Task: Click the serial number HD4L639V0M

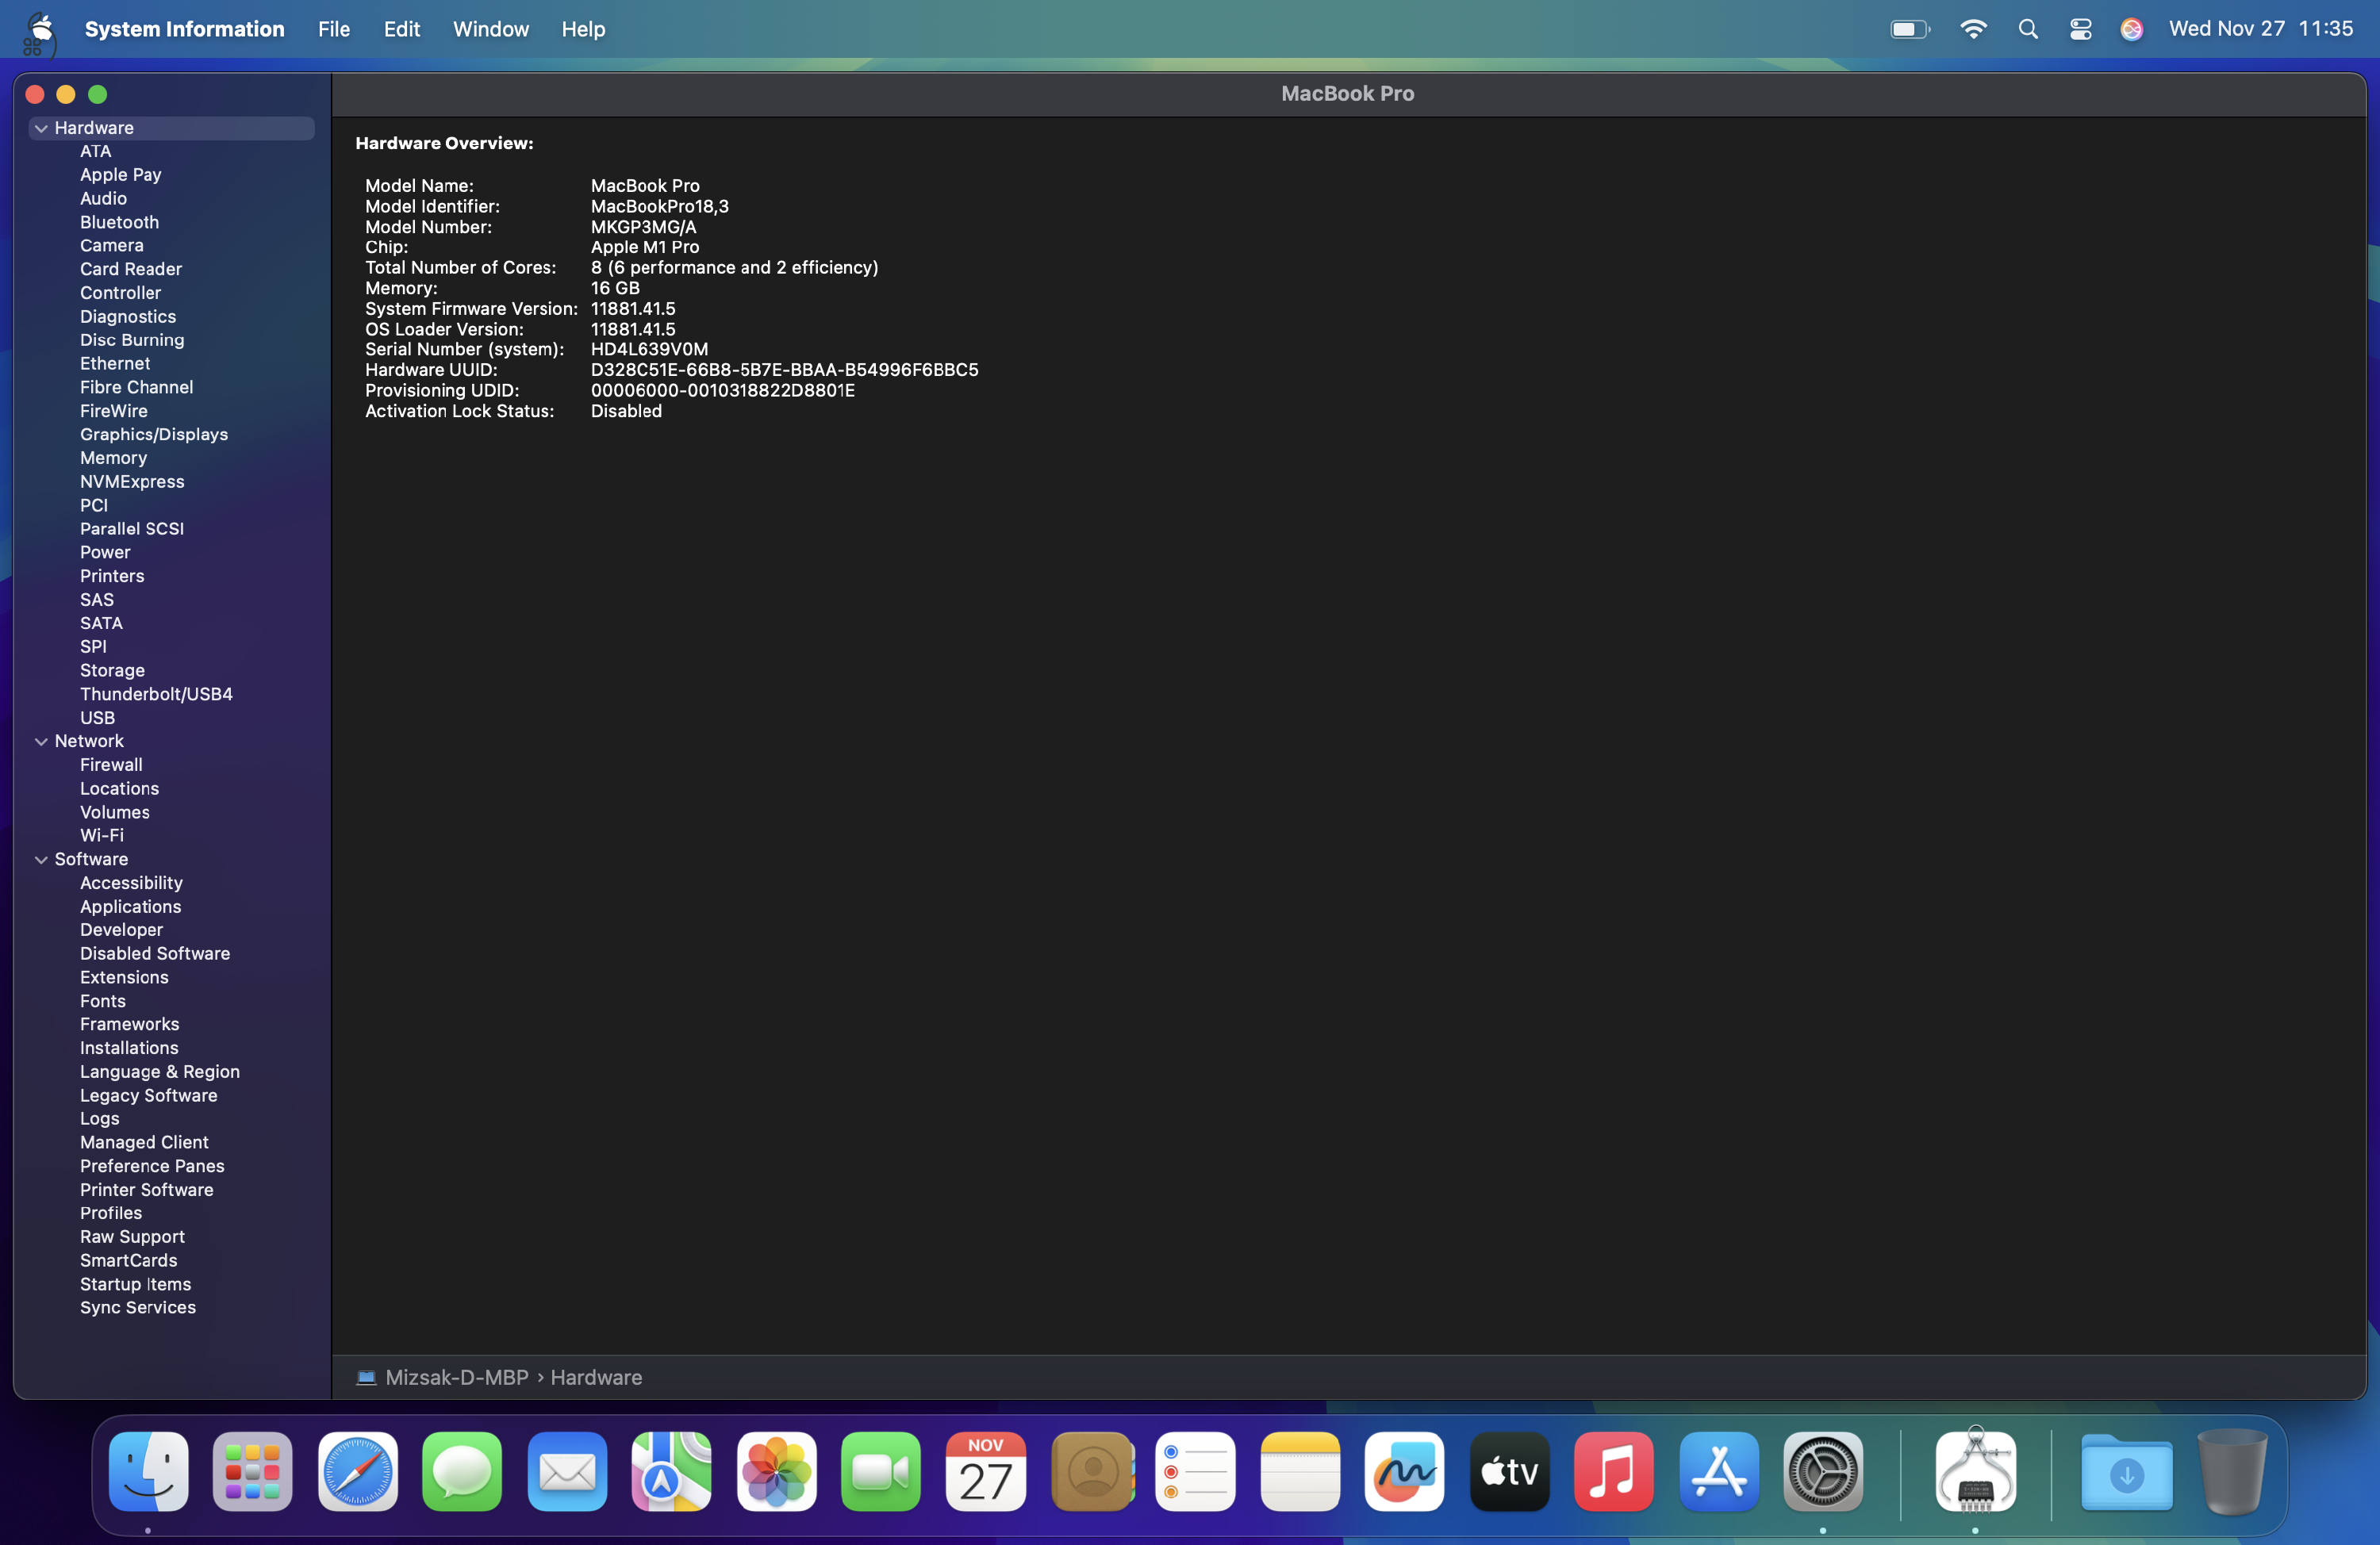Action: point(649,349)
